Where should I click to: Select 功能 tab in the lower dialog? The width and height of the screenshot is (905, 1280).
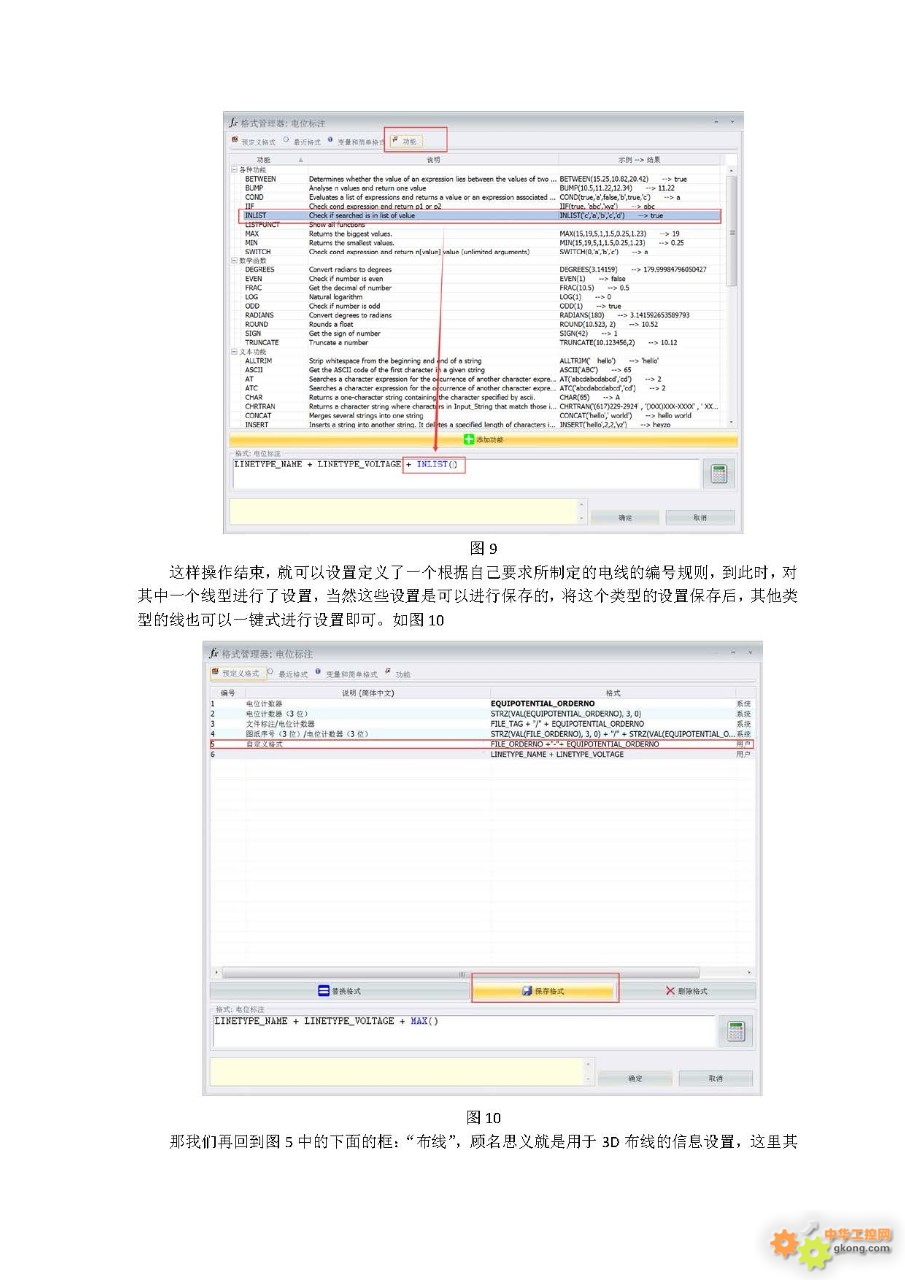tap(398, 674)
